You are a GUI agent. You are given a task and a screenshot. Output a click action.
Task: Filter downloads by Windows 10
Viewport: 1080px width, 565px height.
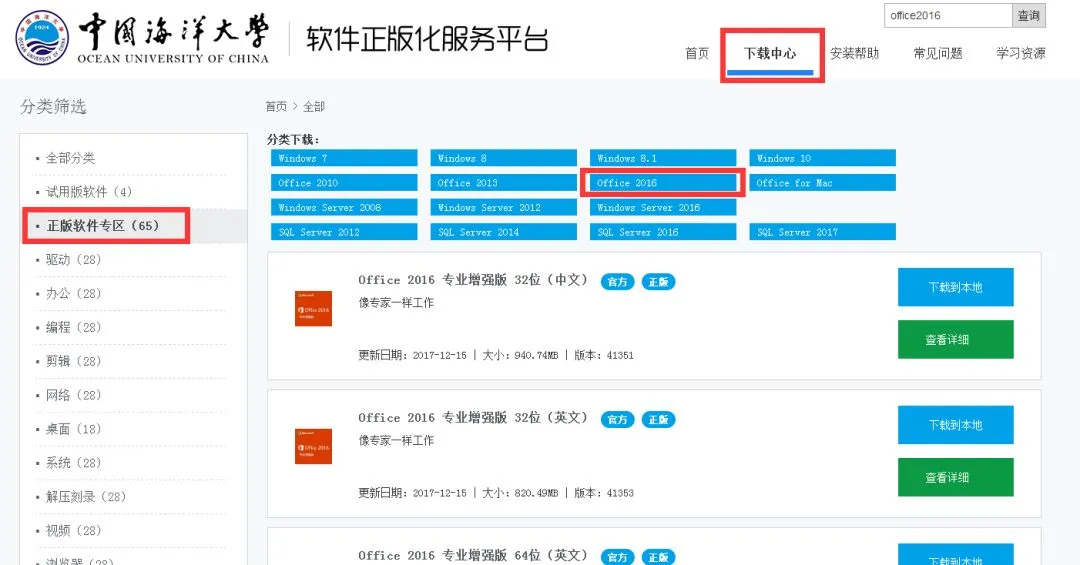[x=822, y=158]
